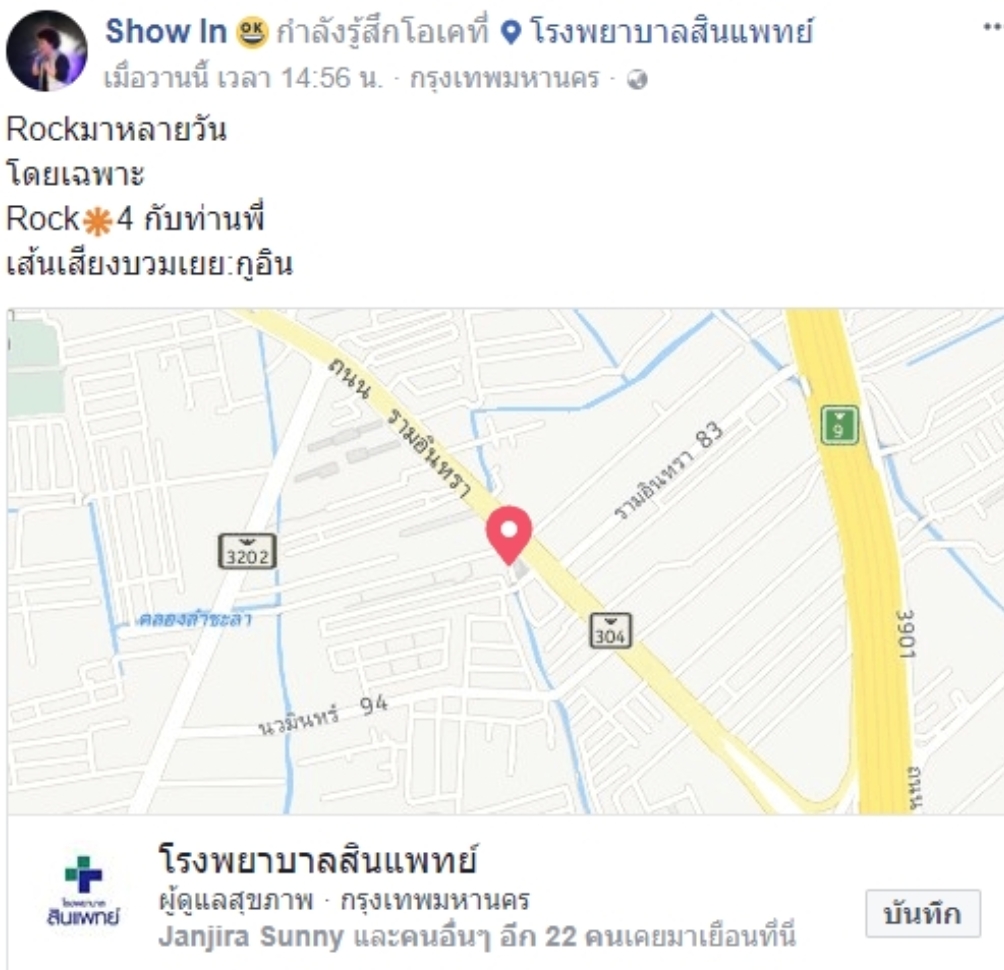The image size is (1004, 970).
Task: Click the route 3202 road badge
Action: pos(248,551)
